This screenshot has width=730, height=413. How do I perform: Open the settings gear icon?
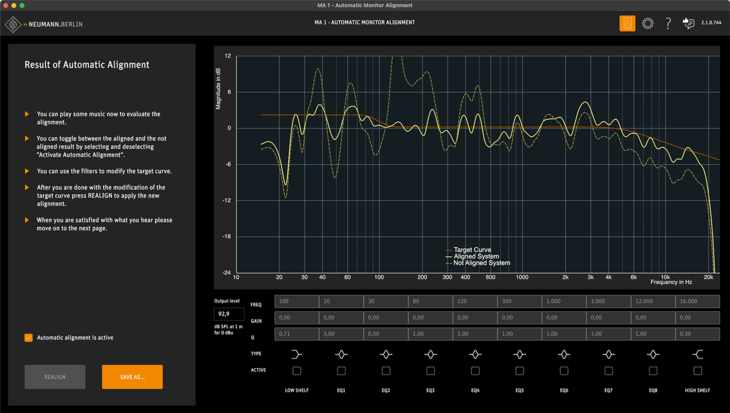pos(648,23)
